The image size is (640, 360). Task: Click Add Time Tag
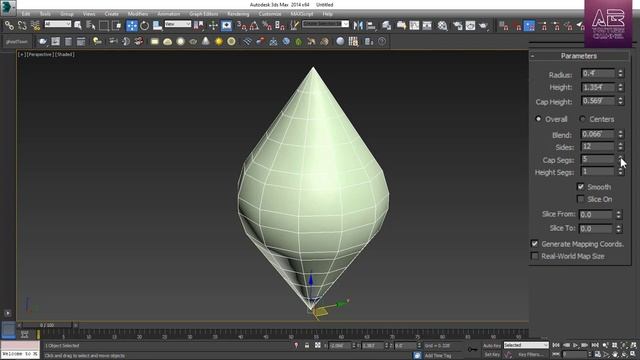click(438, 356)
